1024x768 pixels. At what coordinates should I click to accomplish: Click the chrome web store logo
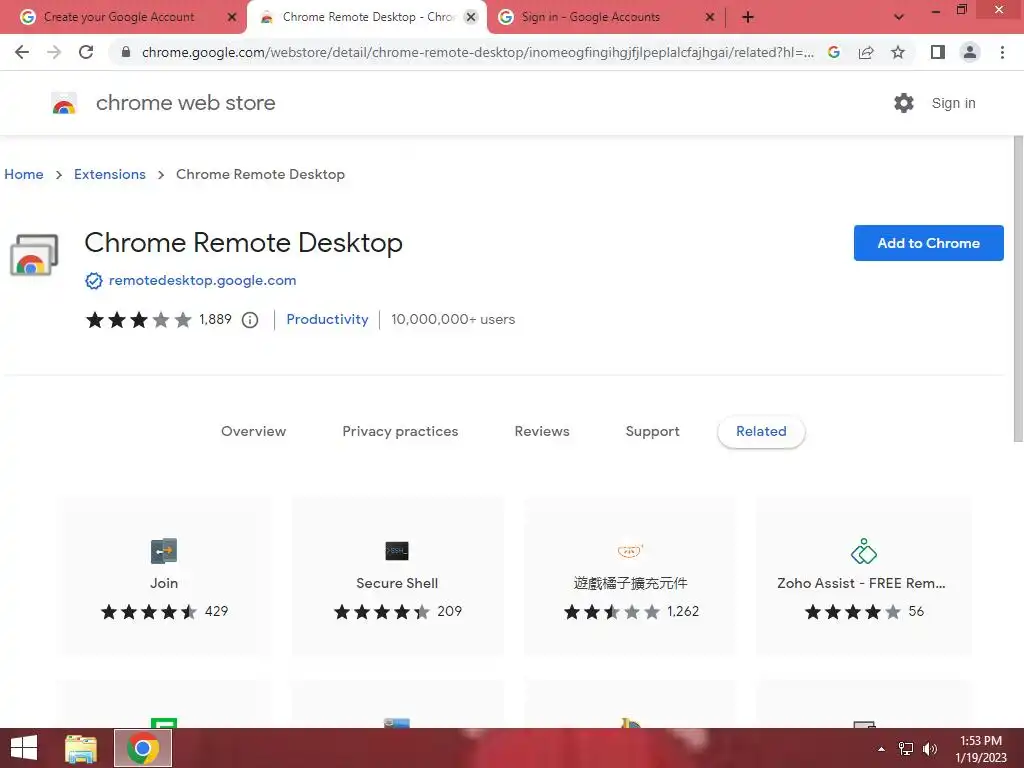click(x=64, y=103)
